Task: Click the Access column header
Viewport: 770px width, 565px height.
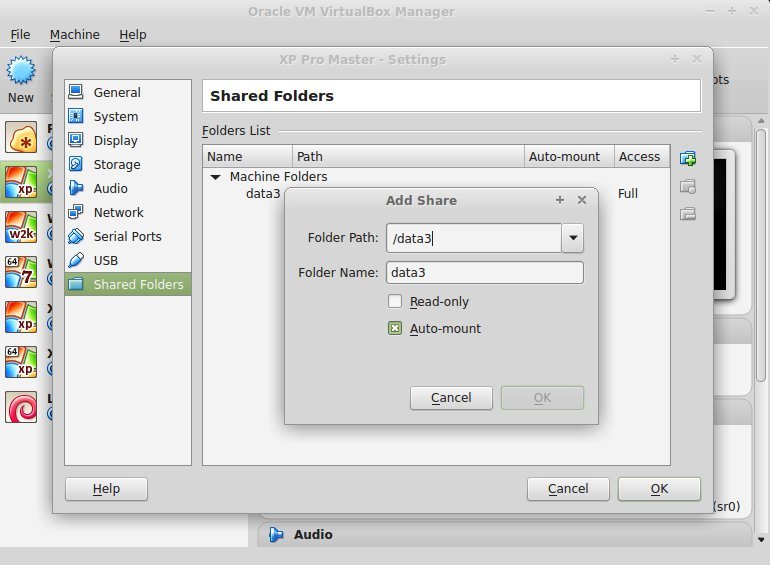Action: [x=642, y=157]
